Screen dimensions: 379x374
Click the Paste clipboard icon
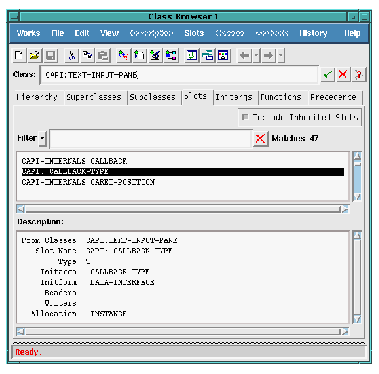pyautogui.click(x=103, y=55)
